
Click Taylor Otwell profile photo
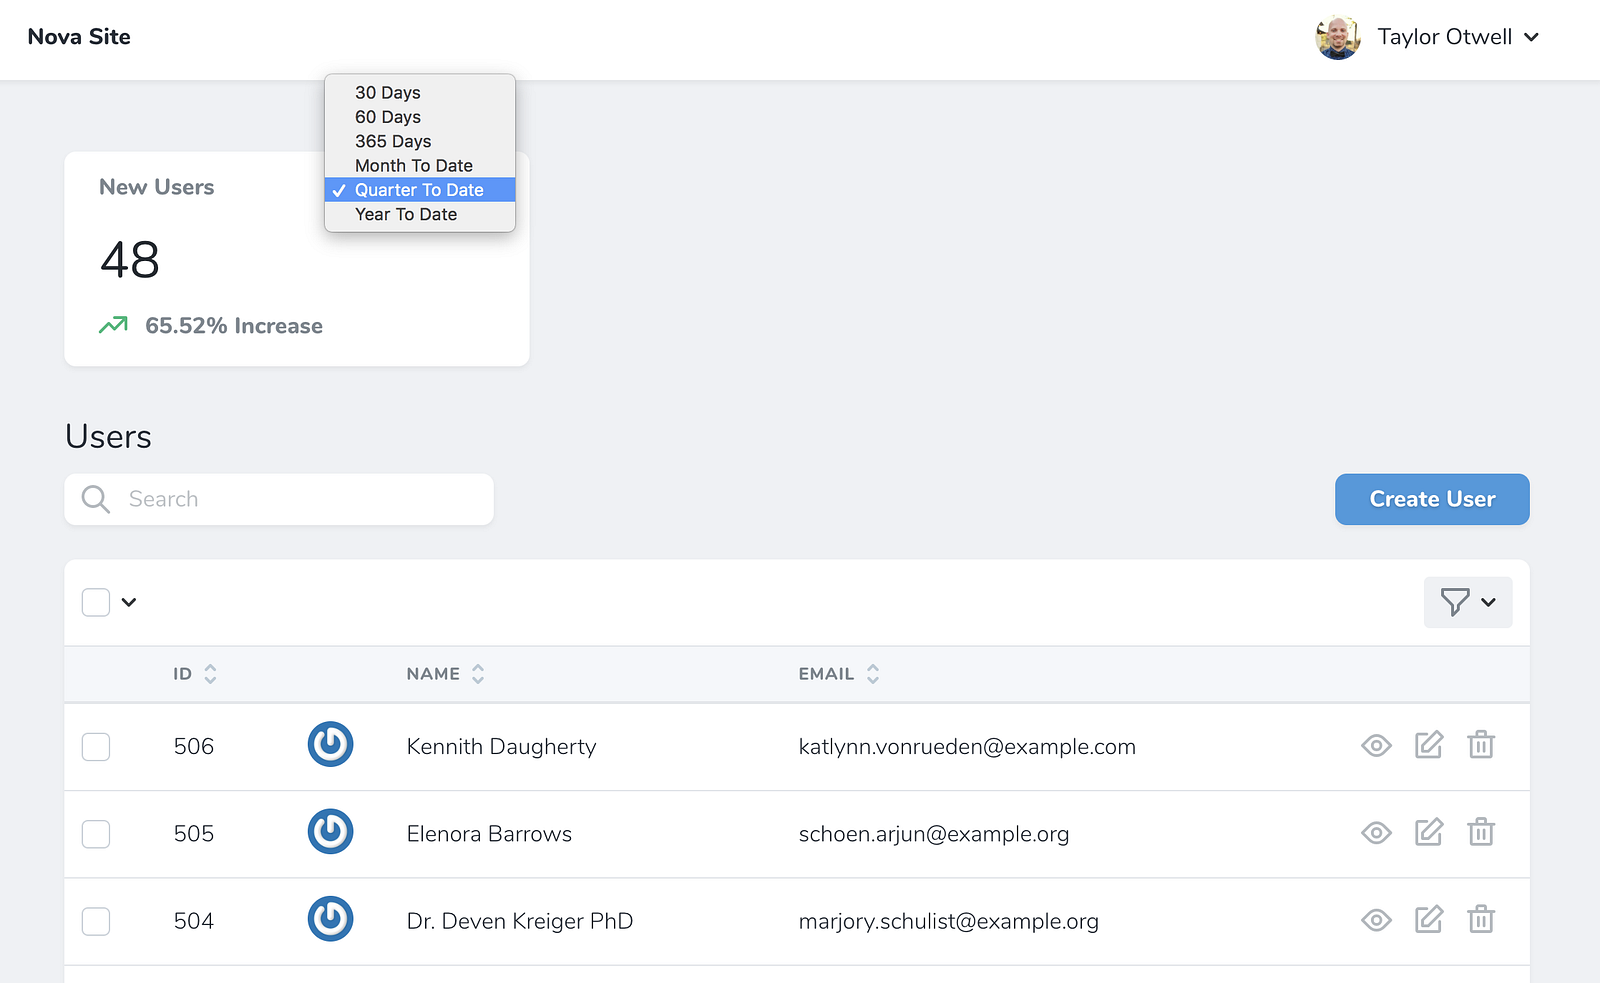1338,37
